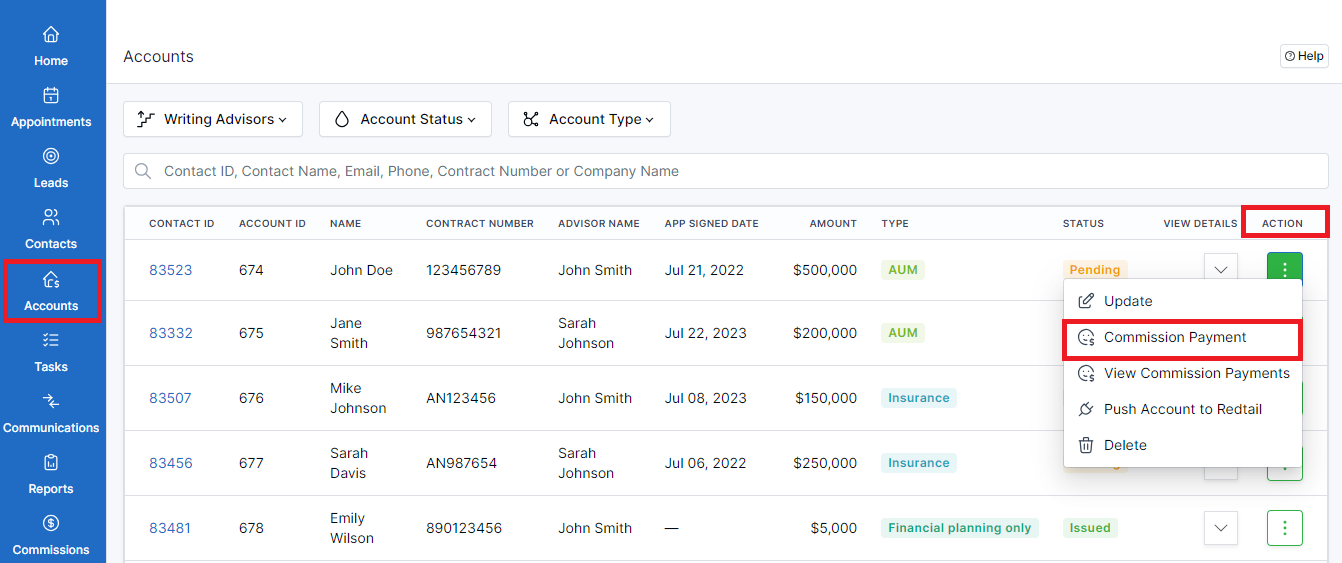Expand view details for John Doe row
Viewport: 1342px width, 563px height.
pyautogui.click(x=1221, y=269)
